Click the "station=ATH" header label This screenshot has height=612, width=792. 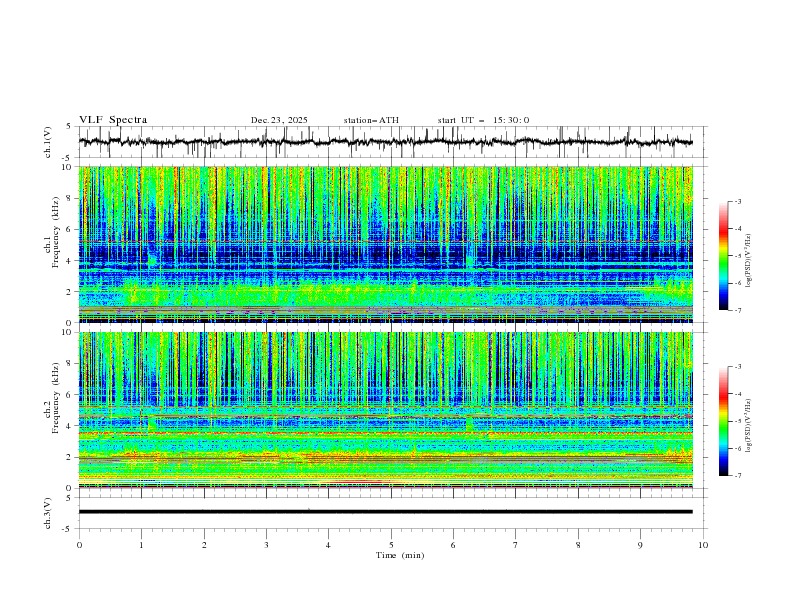pyautogui.click(x=371, y=120)
